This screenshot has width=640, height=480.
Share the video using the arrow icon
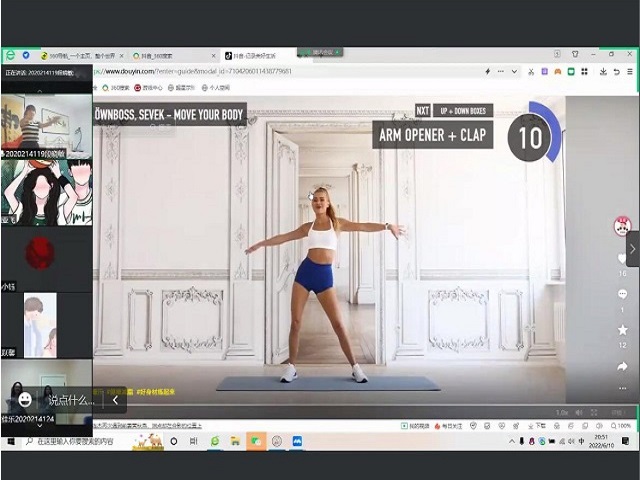[x=622, y=366]
